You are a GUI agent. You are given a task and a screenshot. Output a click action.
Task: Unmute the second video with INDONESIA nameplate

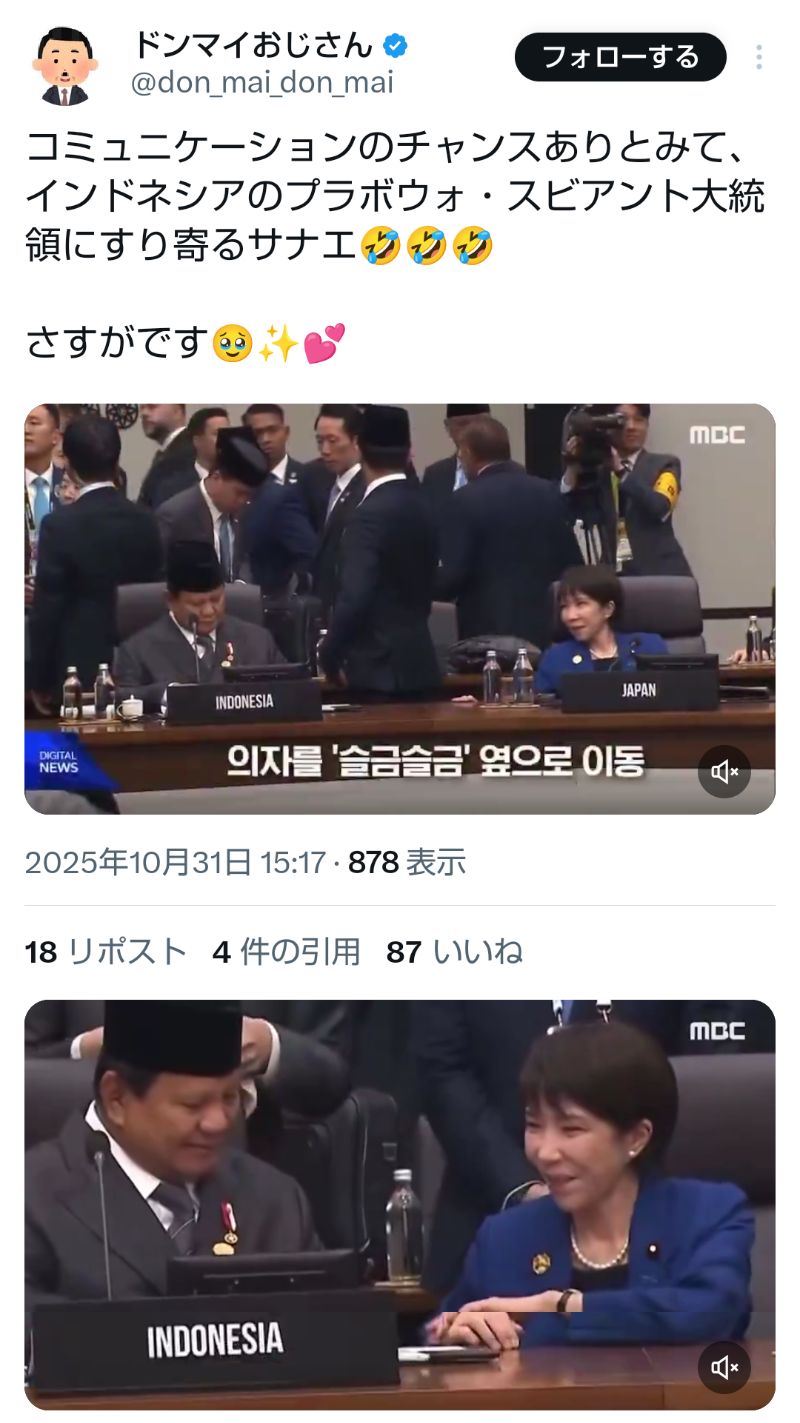pos(724,1367)
